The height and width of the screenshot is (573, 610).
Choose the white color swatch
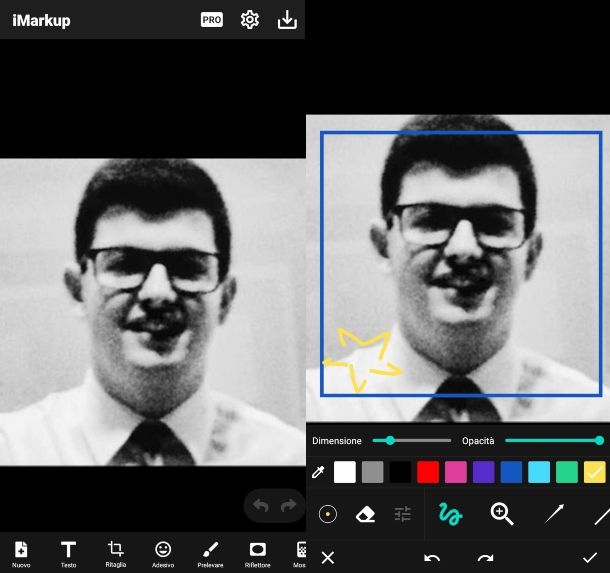click(345, 472)
